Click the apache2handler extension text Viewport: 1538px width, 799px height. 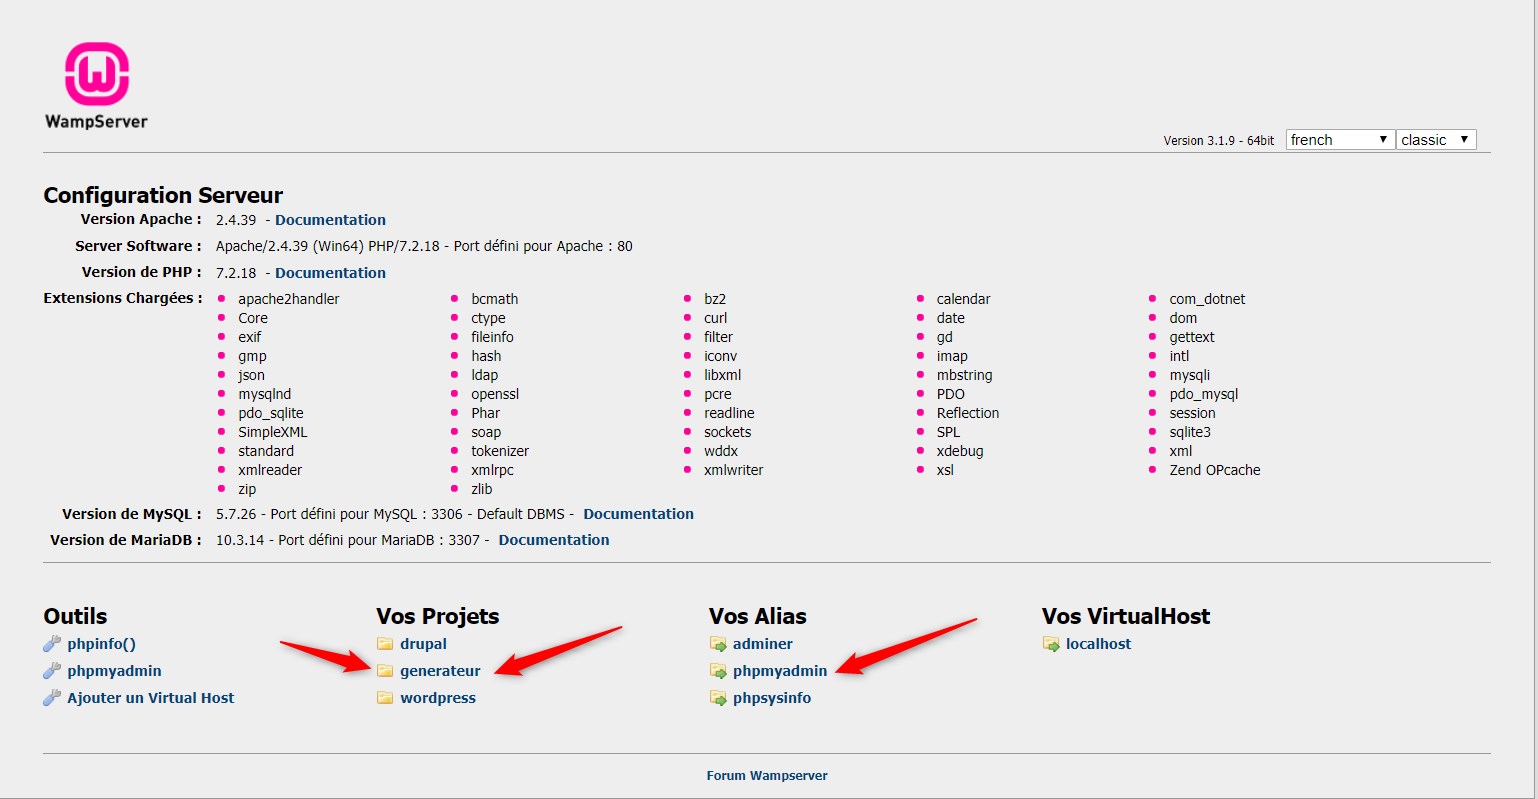point(288,299)
